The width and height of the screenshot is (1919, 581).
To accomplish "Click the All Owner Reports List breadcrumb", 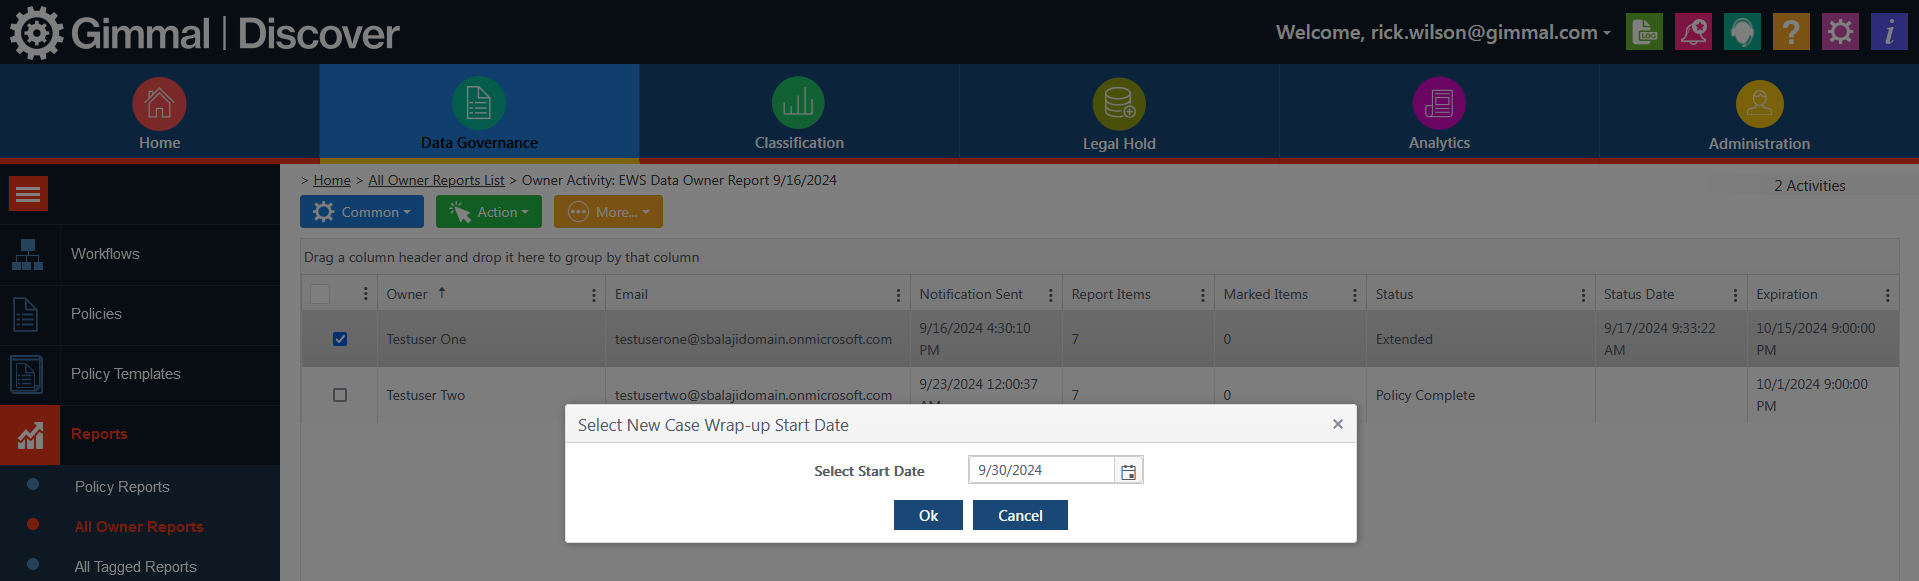I will pos(436,181).
